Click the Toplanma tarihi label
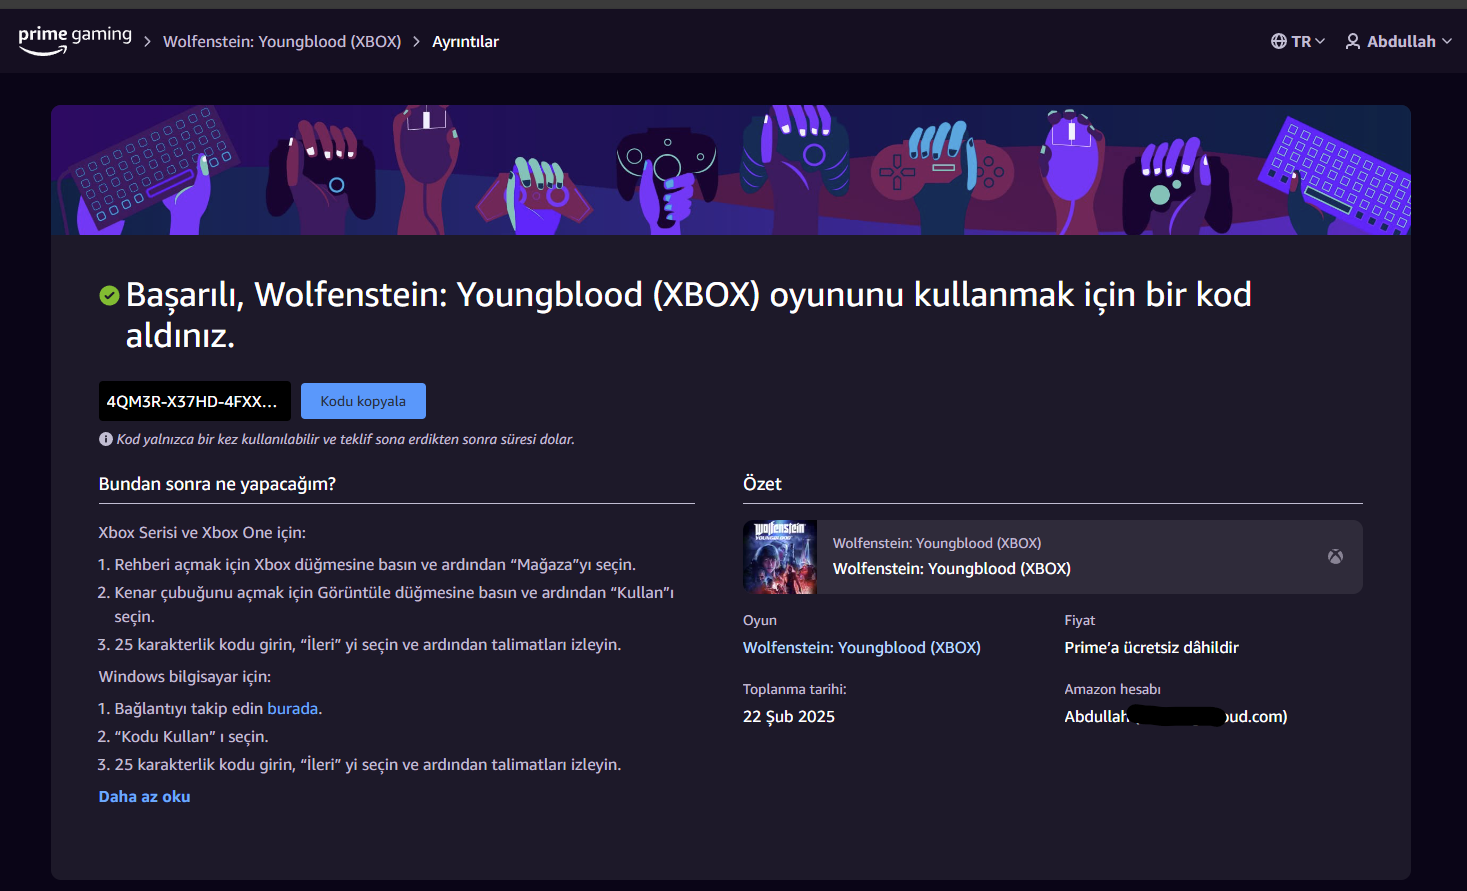1467x891 pixels. pyautogui.click(x=795, y=689)
